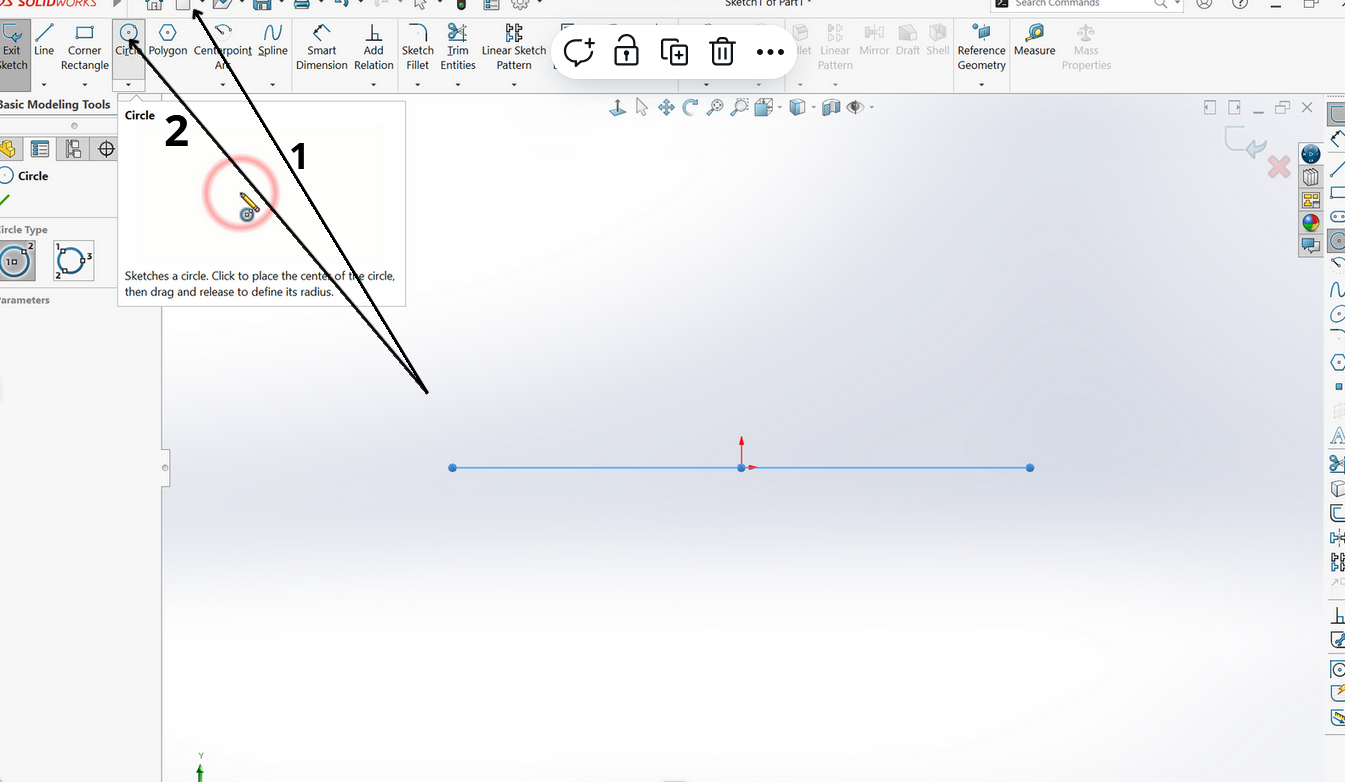Select the Corner Rectangle tool
The height and width of the screenshot is (782, 1345).
(85, 49)
